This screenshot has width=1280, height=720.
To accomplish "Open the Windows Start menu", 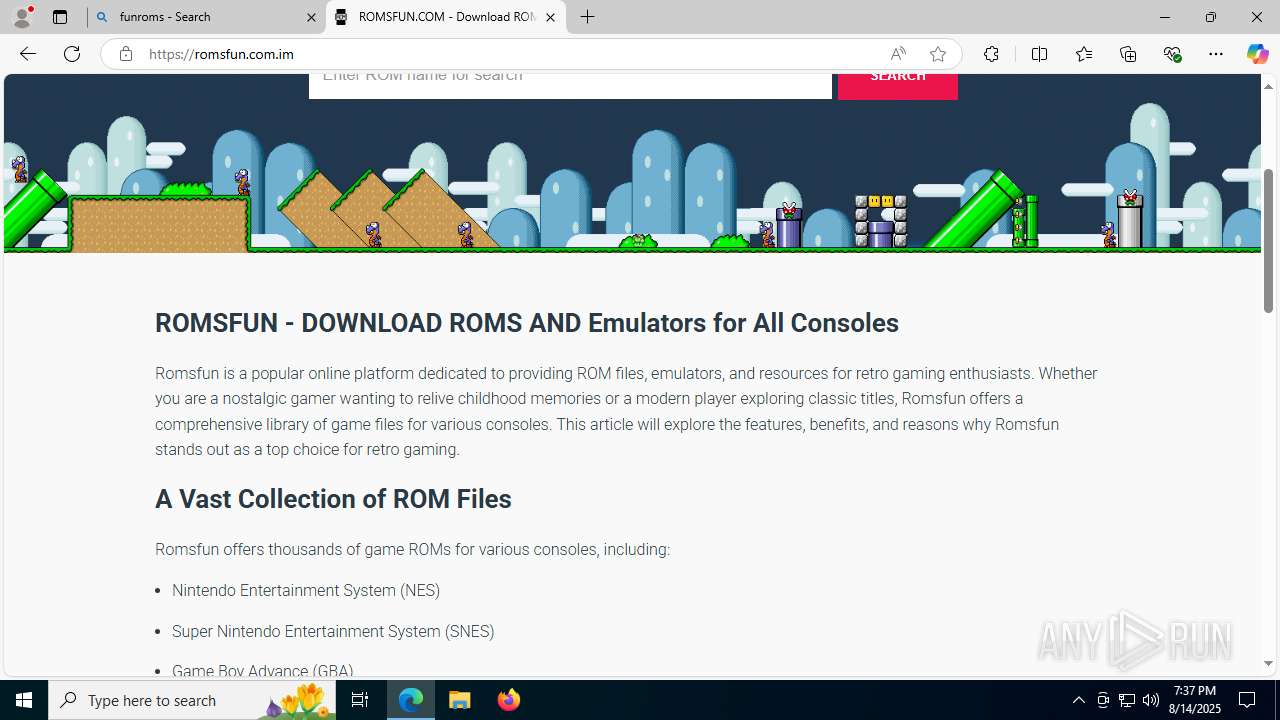I will click(24, 700).
